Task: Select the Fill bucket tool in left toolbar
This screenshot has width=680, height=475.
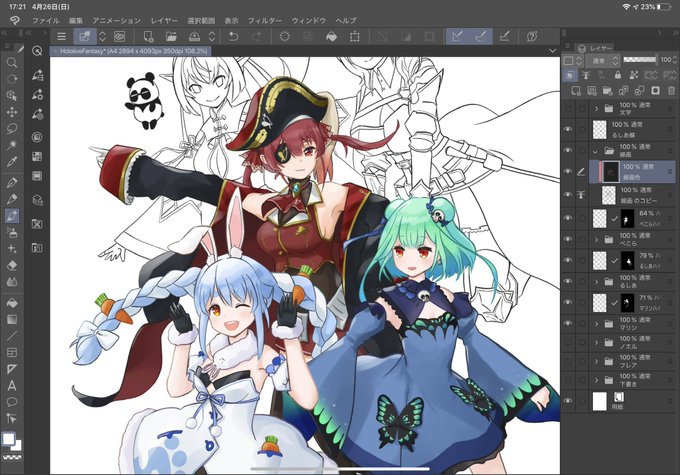Action: point(12,302)
